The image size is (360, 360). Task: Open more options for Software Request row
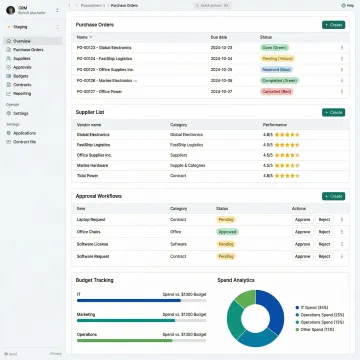tap(342, 256)
